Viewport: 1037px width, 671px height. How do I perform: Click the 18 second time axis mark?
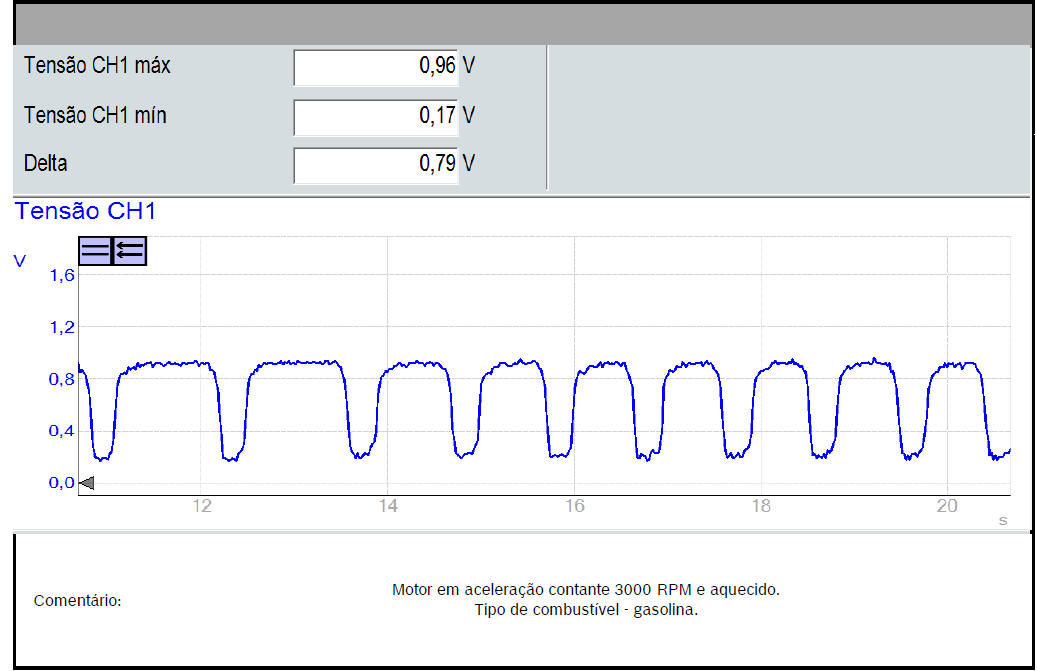(761, 507)
